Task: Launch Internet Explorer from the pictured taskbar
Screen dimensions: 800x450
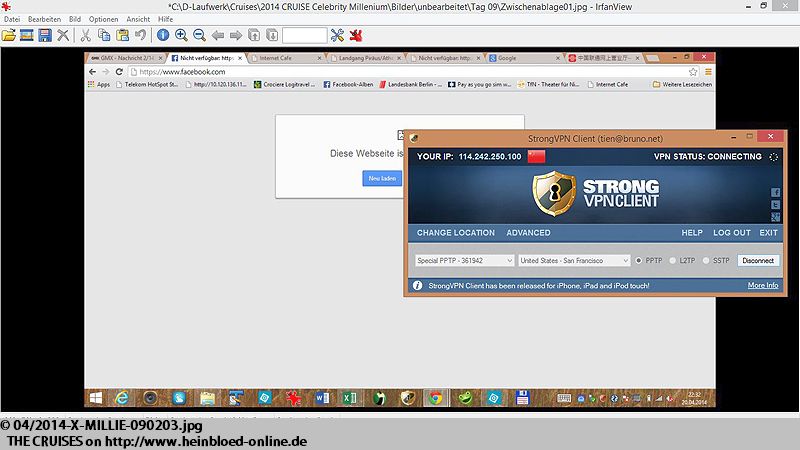Action: [x=121, y=398]
